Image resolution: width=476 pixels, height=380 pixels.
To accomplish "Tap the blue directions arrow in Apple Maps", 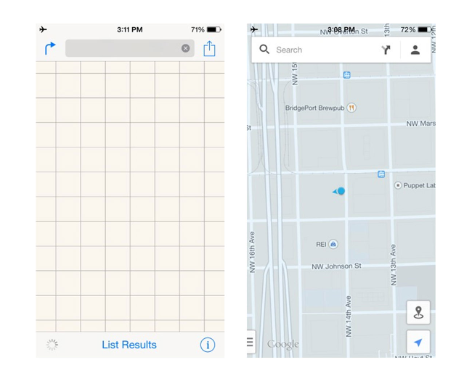I will [x=50, y=48].
